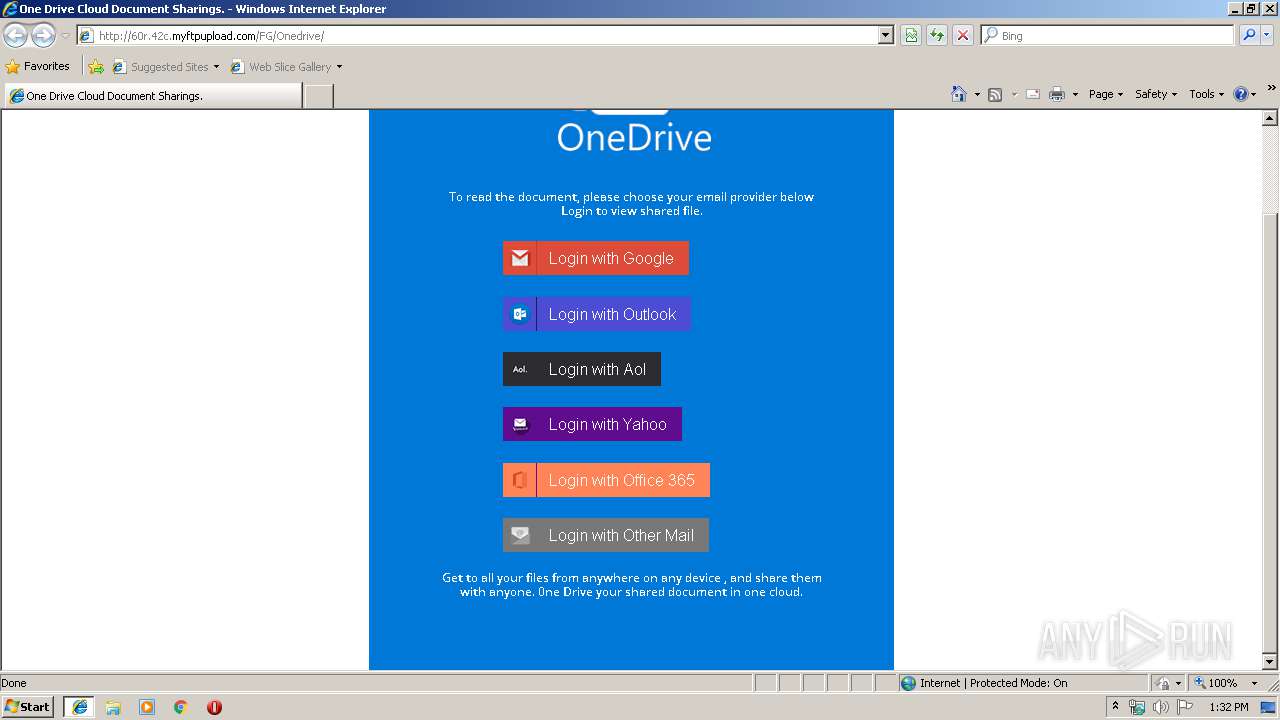Screen dimensions: 1280x720
Task: Open the Recent Pages dropdown arrow
Action: tap(65, 36)
